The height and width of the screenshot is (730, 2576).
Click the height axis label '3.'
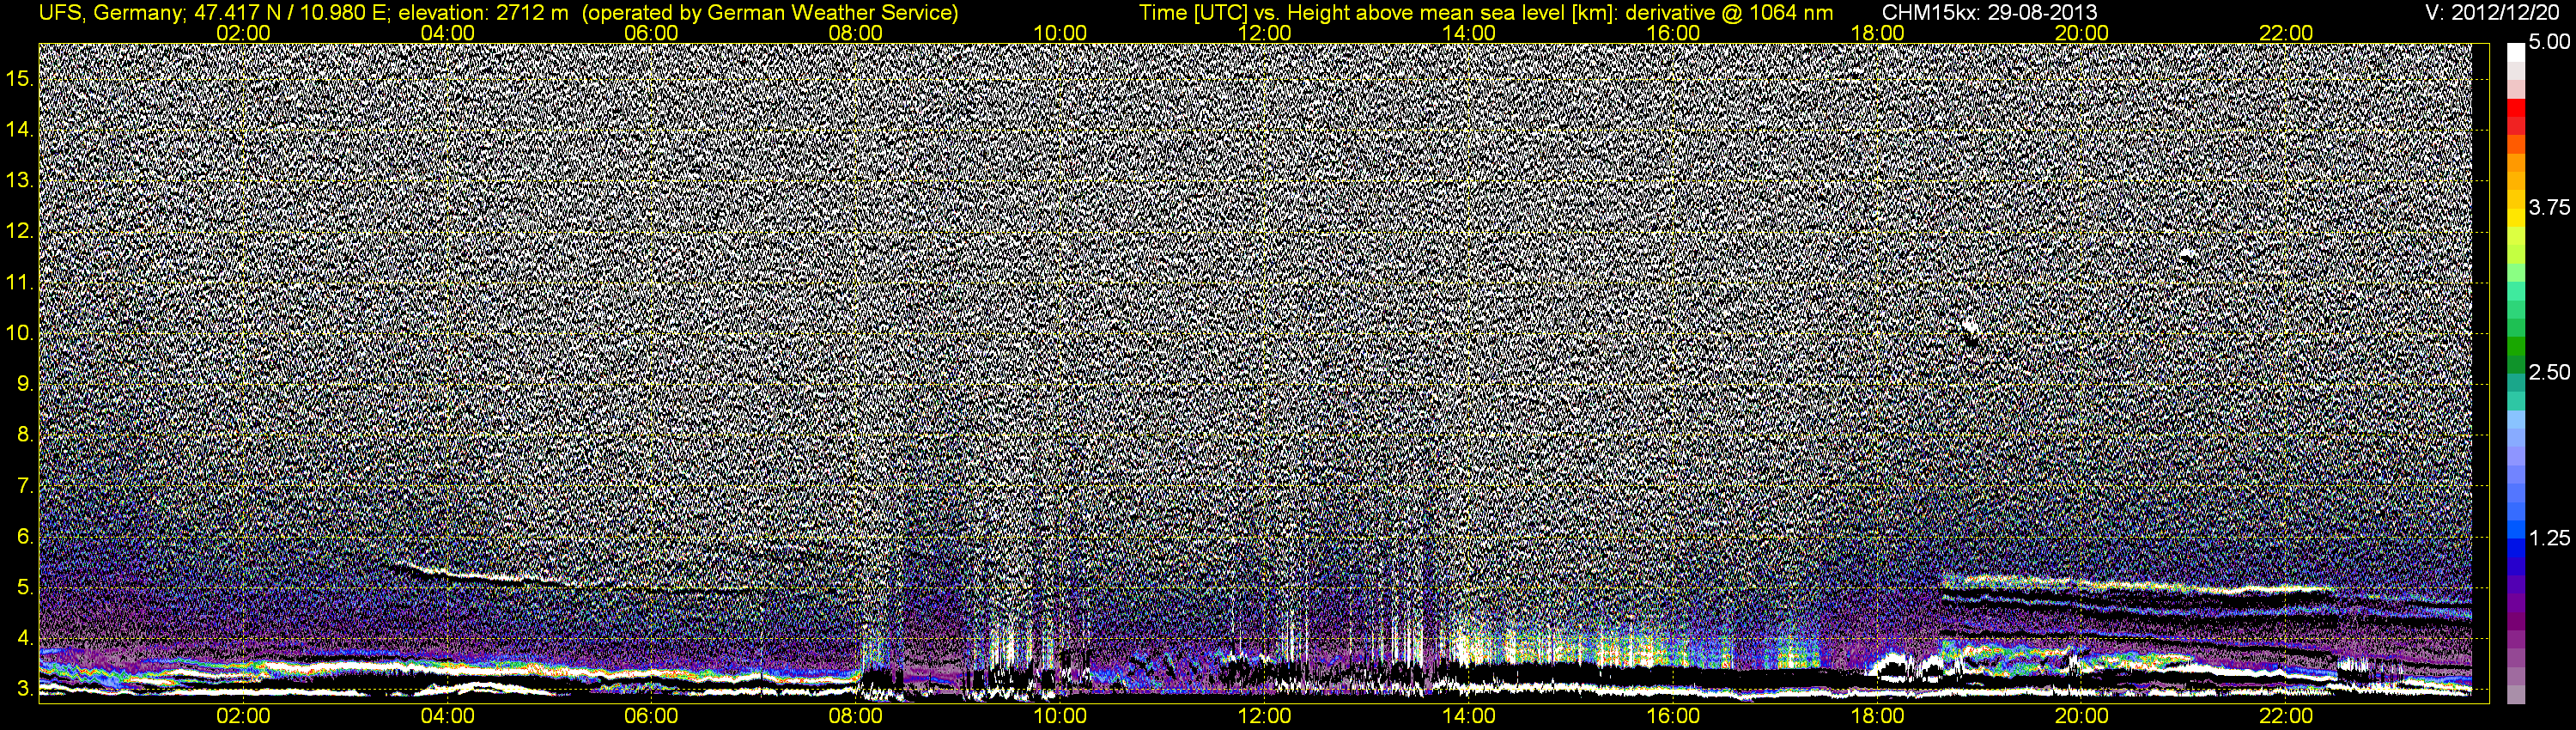click(26, 689)
